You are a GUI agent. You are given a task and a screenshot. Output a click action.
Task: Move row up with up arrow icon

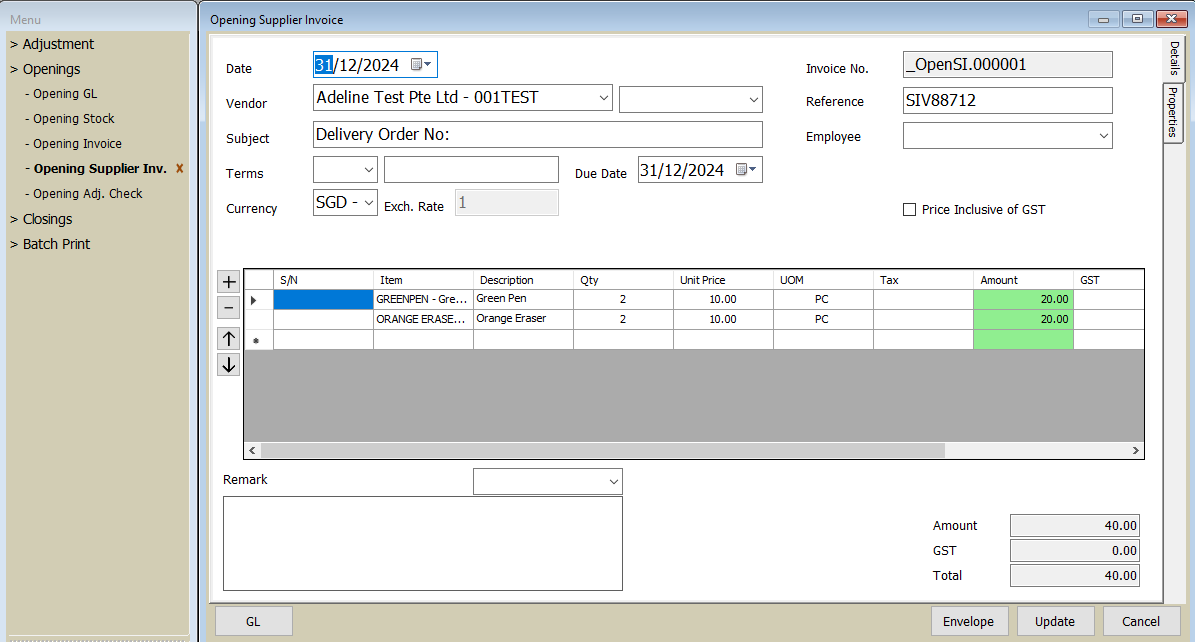coord(229,338)
